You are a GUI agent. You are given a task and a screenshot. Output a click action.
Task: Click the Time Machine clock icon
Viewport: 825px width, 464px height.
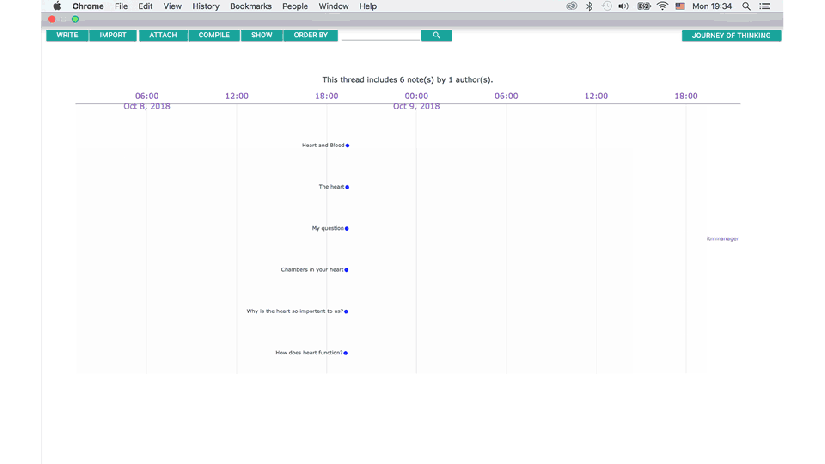click(x=606, y=6)
